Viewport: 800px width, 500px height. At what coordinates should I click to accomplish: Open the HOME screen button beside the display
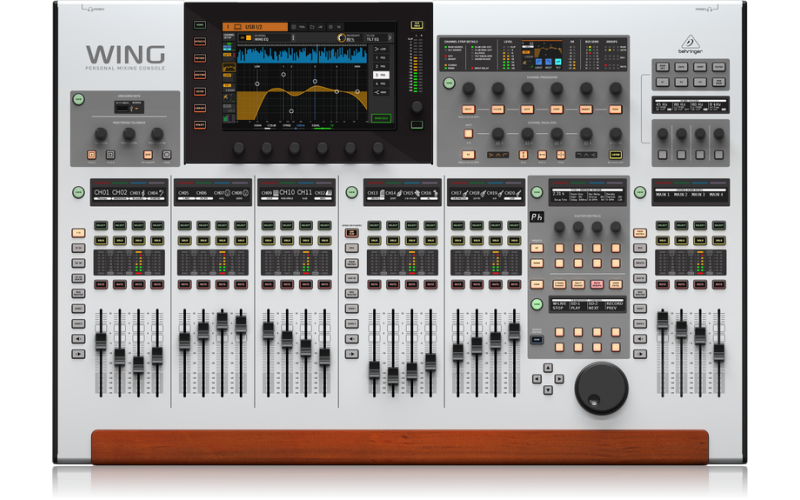pyautogui.click(x=199, y=25)
